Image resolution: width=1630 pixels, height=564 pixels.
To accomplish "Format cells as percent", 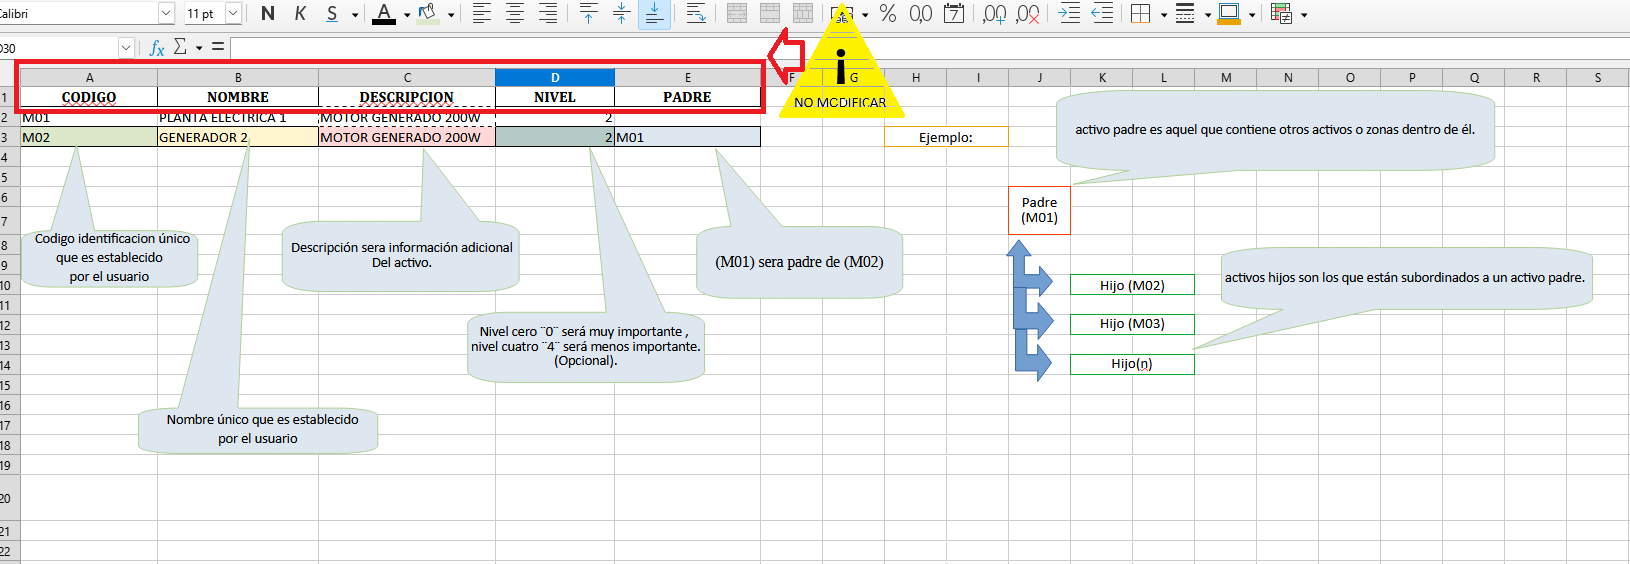I will [x=887, y=14].
